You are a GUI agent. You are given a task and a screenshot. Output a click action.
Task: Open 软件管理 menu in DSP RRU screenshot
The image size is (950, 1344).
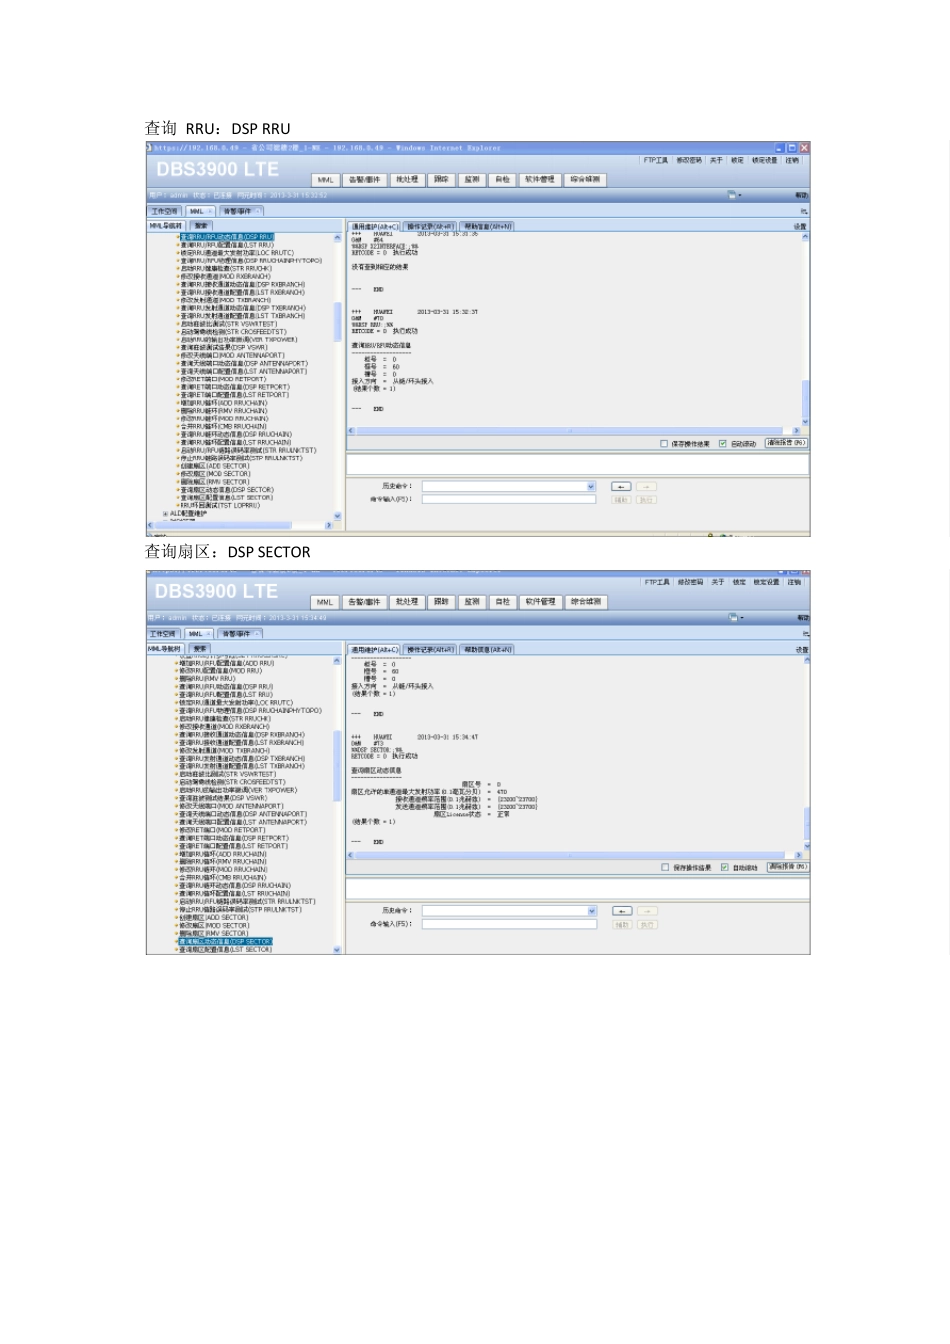[x=540, y=180]
